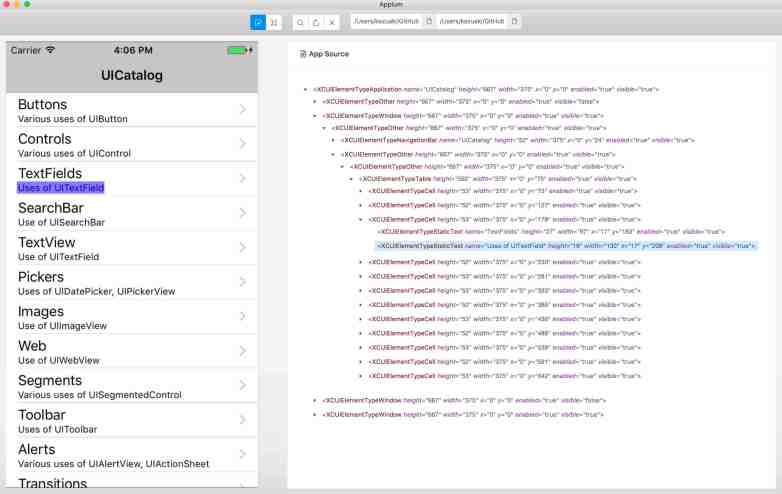Screen dimensions: 782x494
Task: Click the second path field in toolbar
Action: (x=472, y=21)
